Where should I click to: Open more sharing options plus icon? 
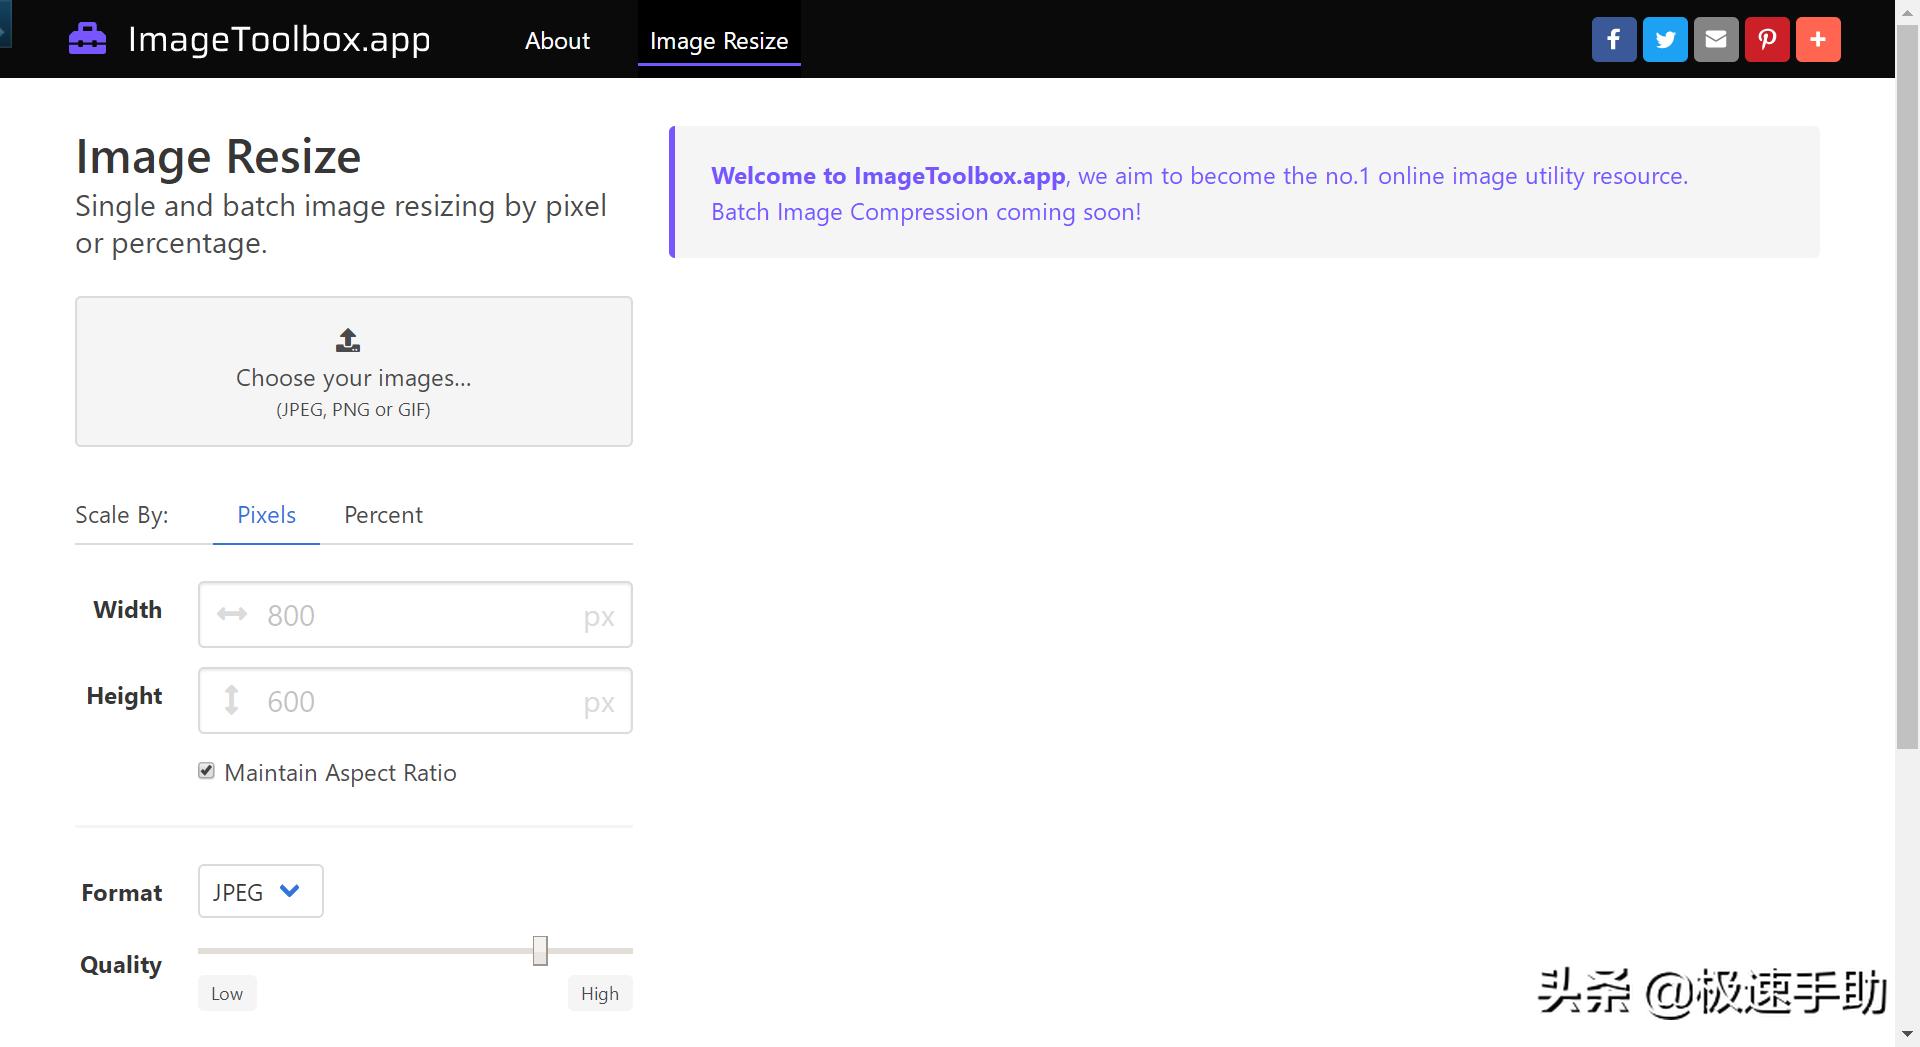pos(1818,40)
